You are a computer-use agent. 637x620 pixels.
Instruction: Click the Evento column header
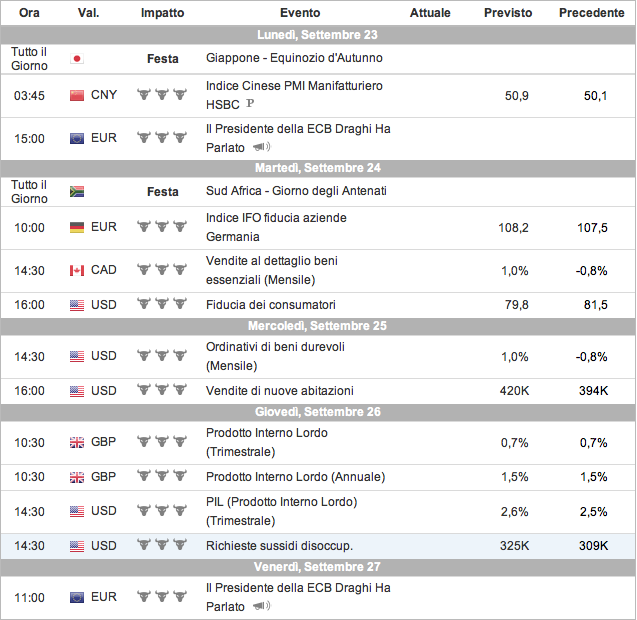click(300, 13)
